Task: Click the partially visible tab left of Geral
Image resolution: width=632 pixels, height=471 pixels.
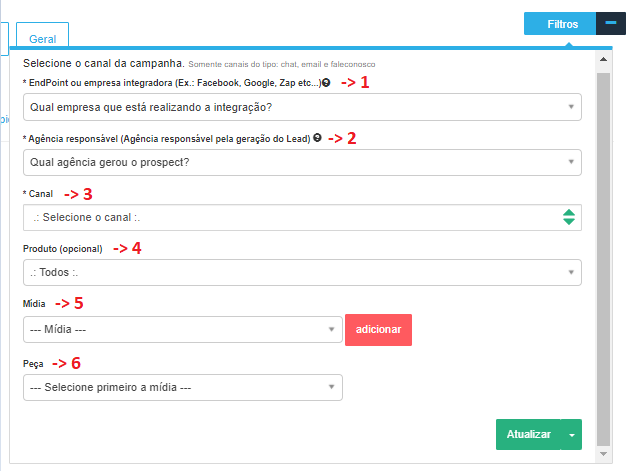Action: click(x=4, y=38)
